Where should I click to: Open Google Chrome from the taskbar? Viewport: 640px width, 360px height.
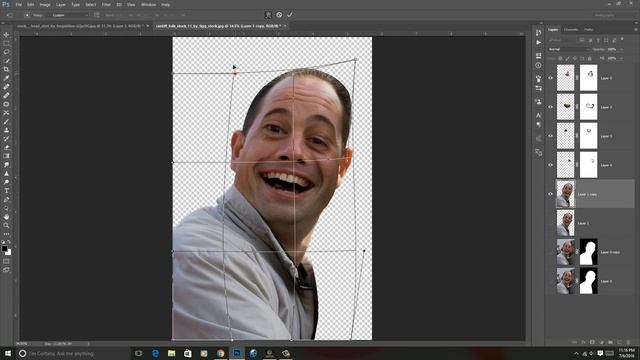coord(220,353)
